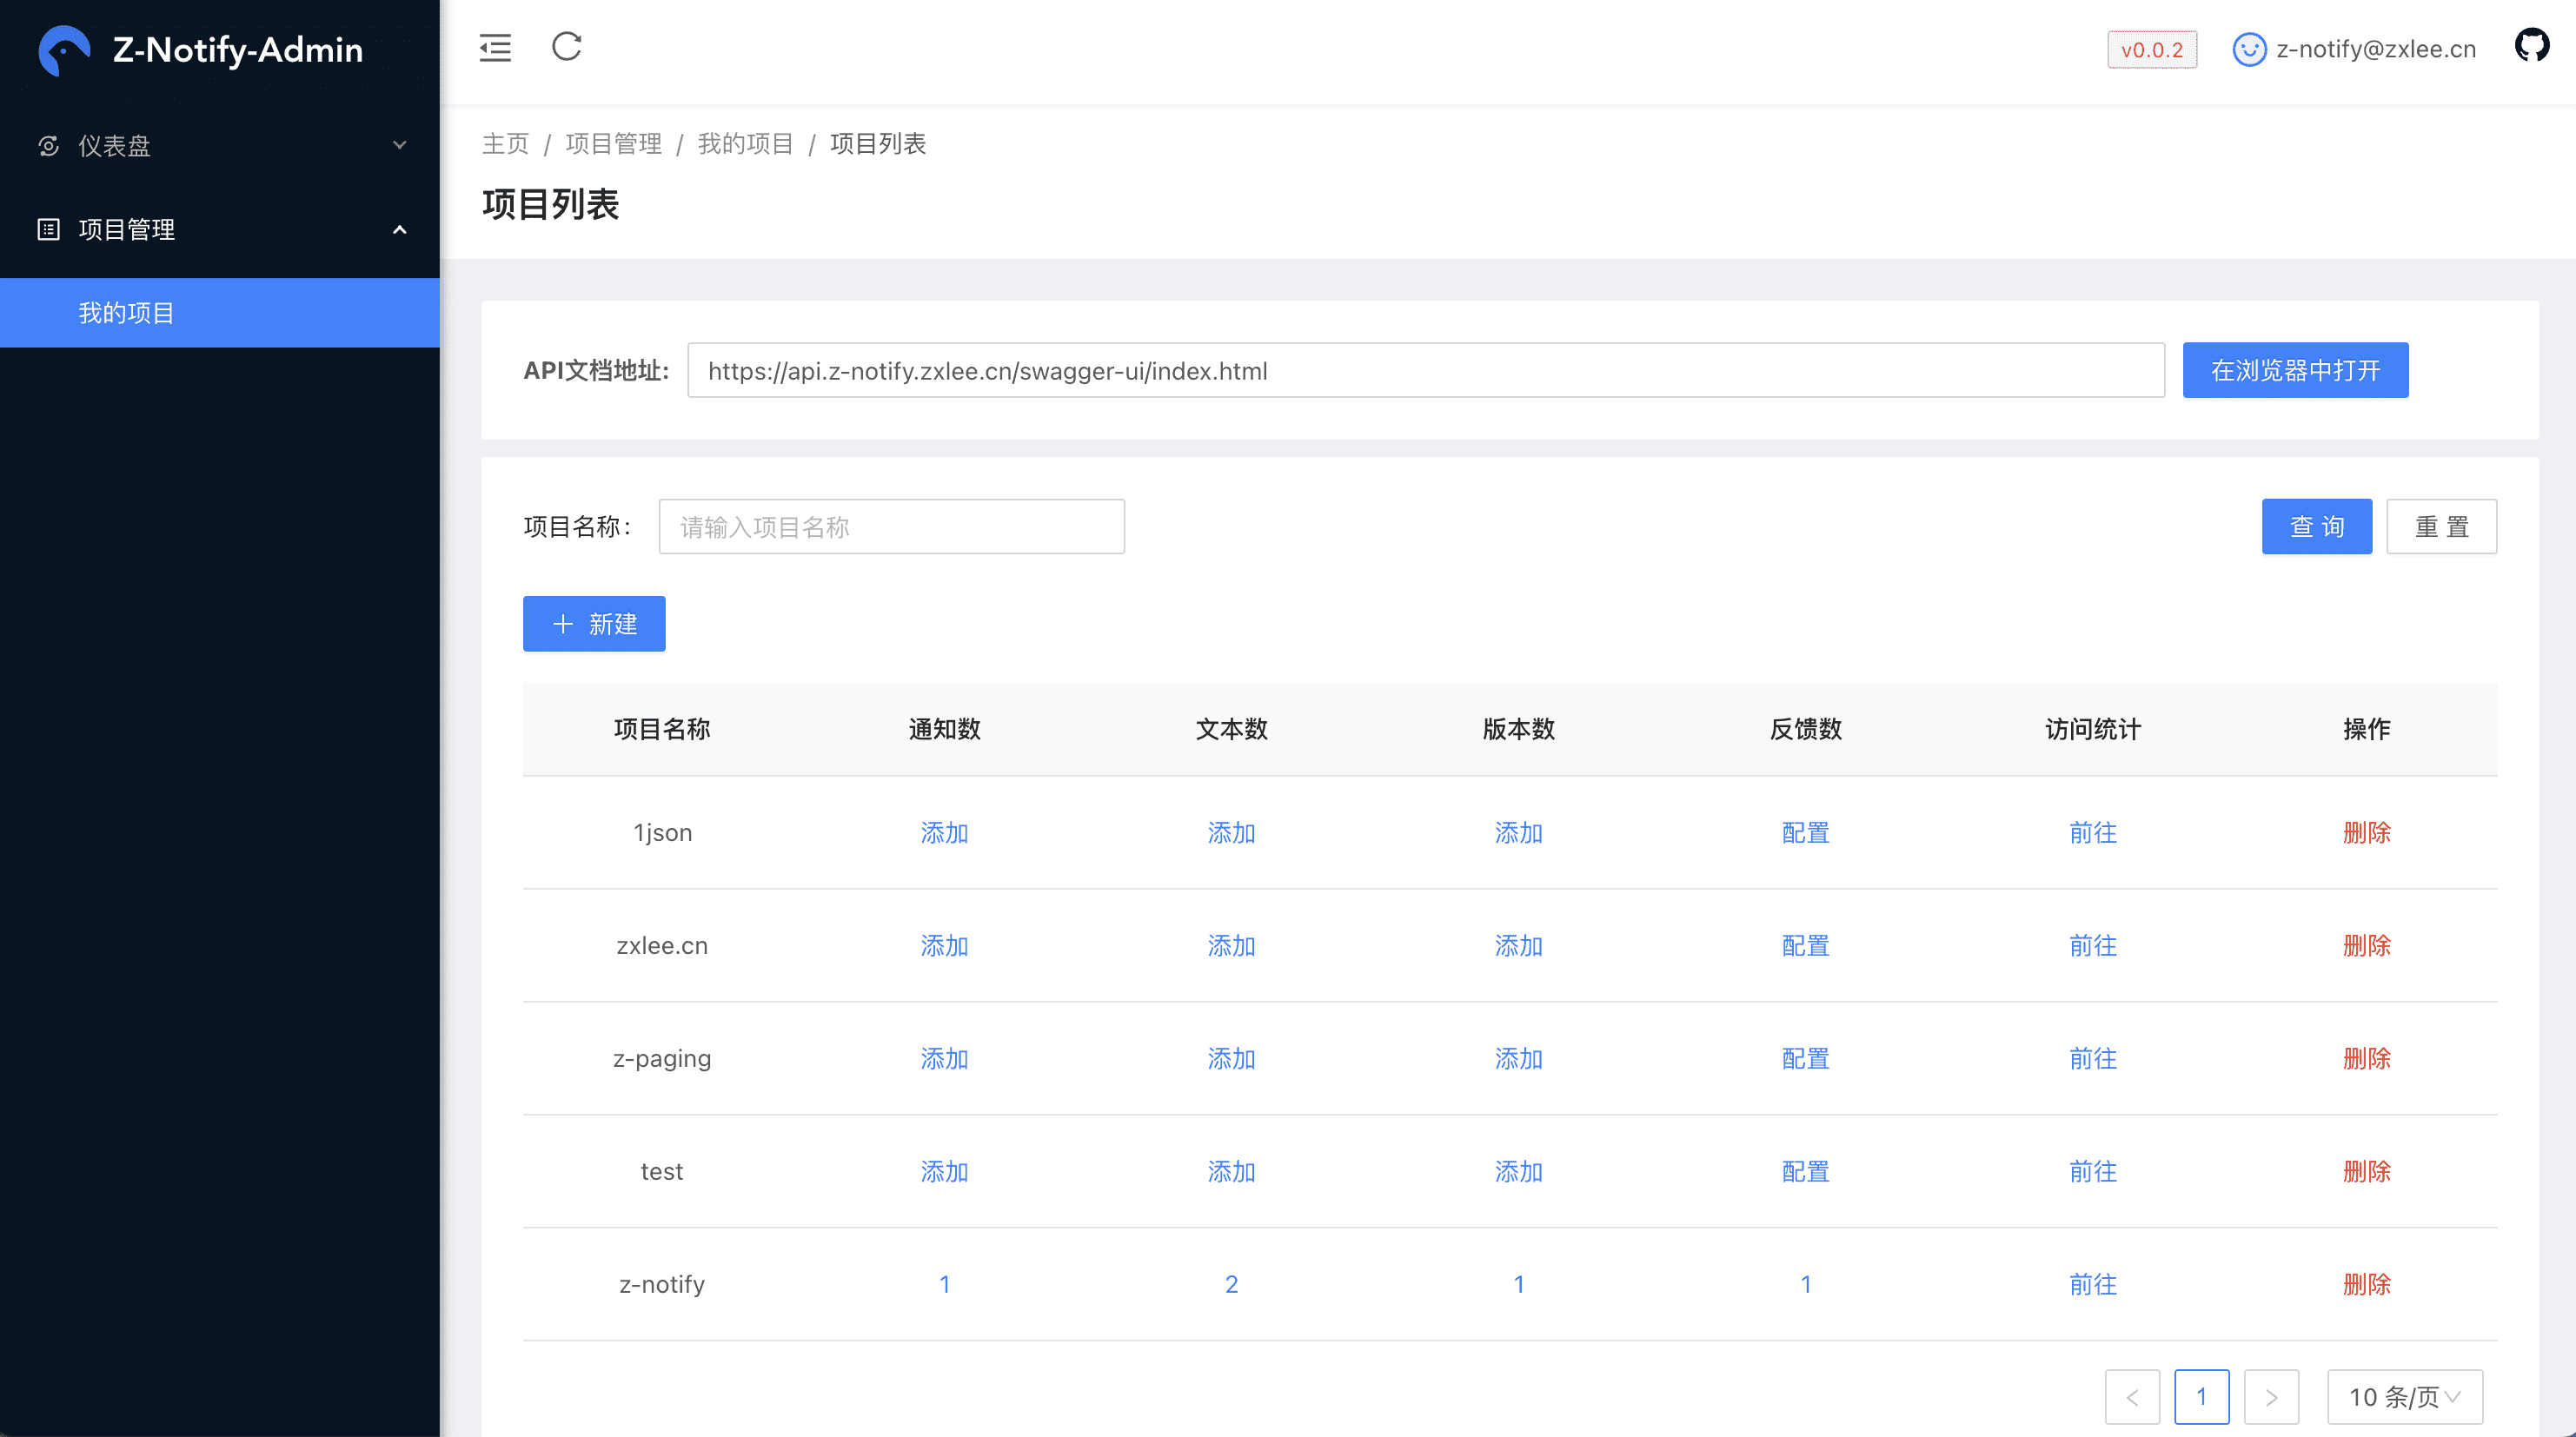Click the 在浏览器中打开 button

pos(2295,371)
